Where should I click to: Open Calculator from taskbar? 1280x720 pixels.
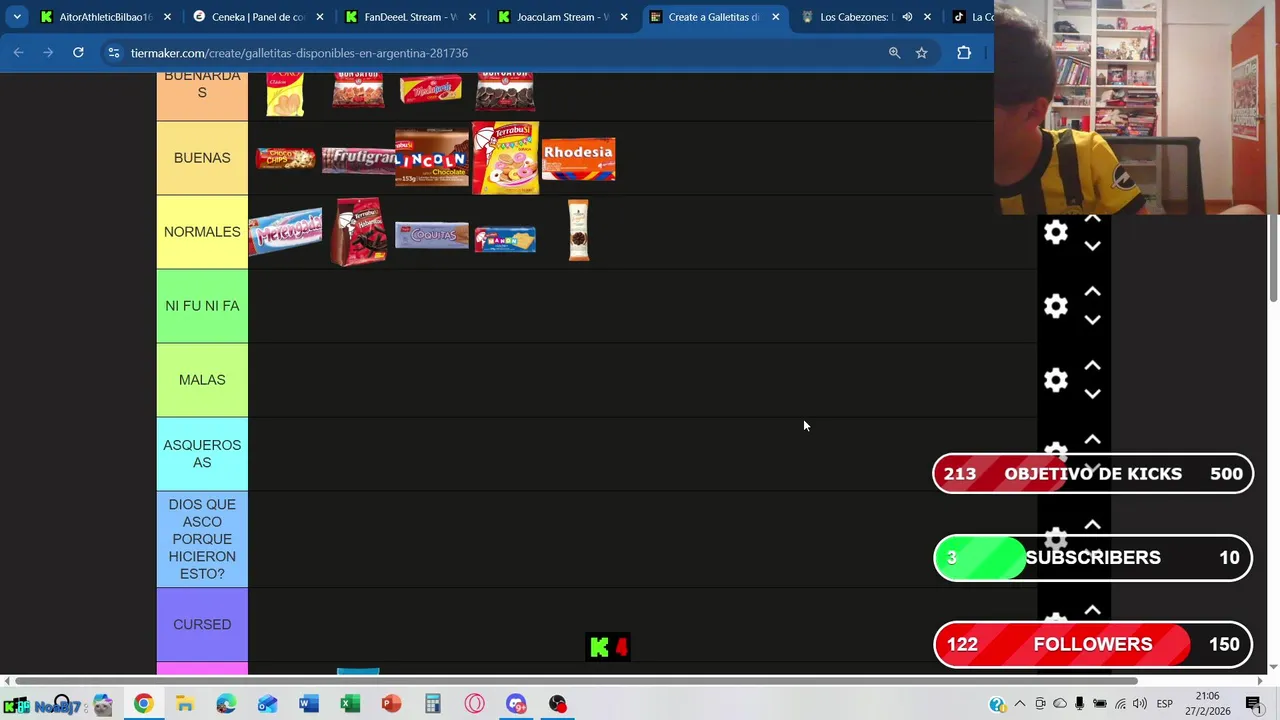tap(433, 704)
